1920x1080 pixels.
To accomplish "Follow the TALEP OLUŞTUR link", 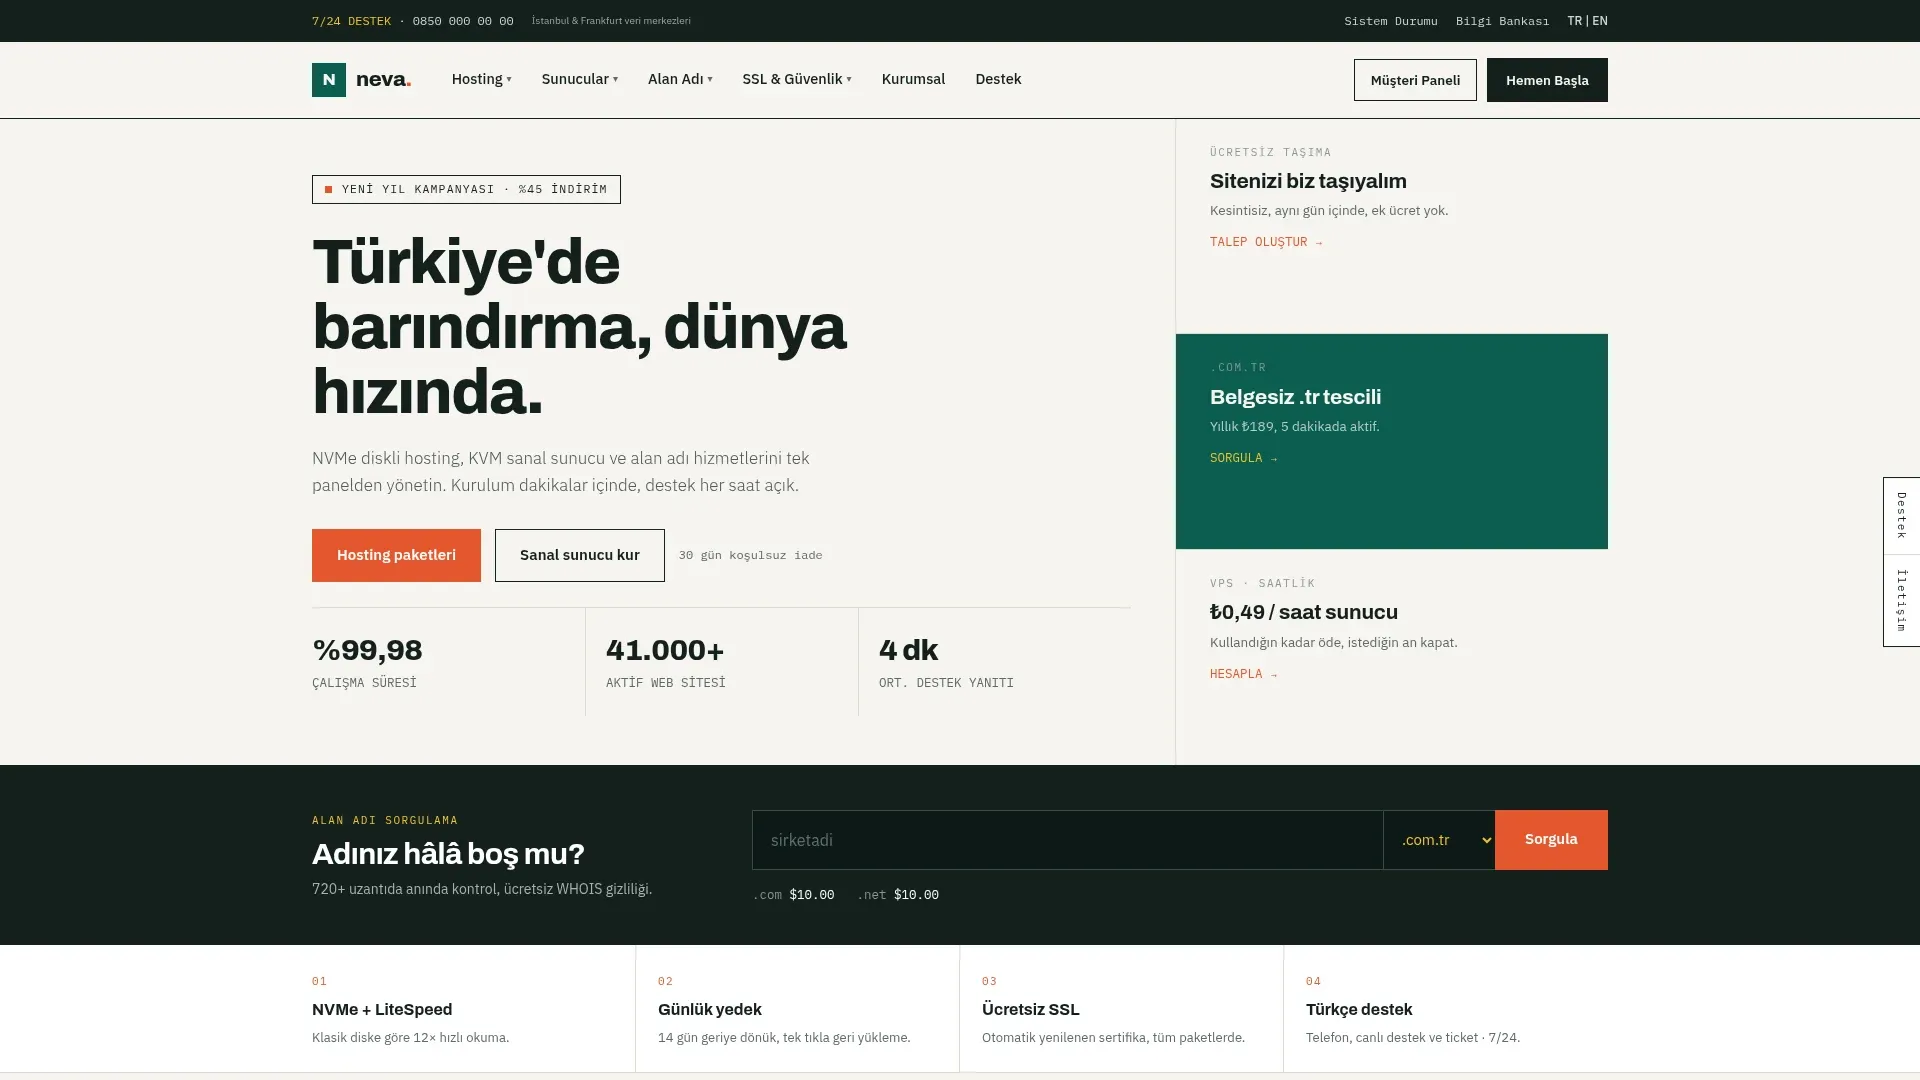I will click(x=1266, y=242).
